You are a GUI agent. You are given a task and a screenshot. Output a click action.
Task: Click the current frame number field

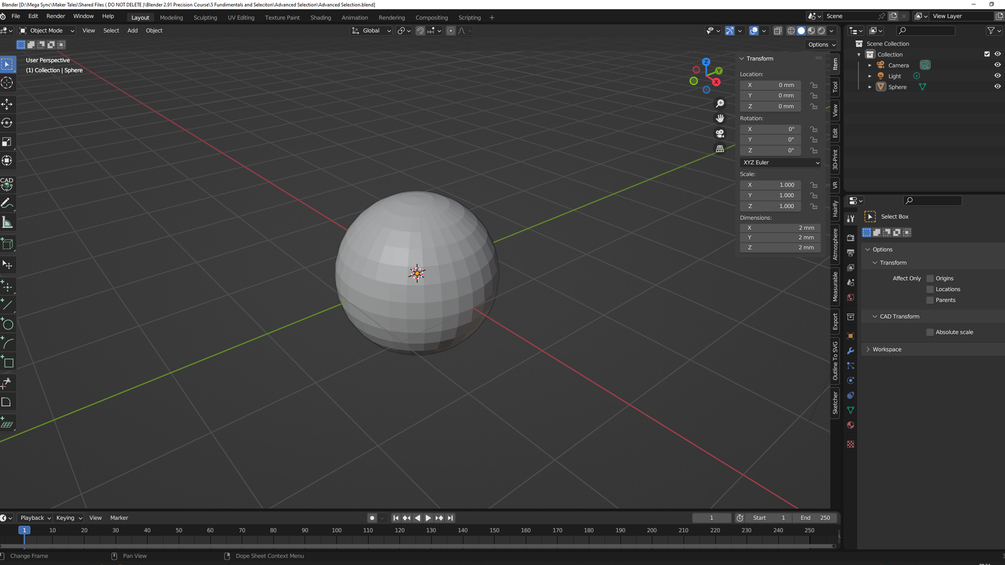pos(711,518)
